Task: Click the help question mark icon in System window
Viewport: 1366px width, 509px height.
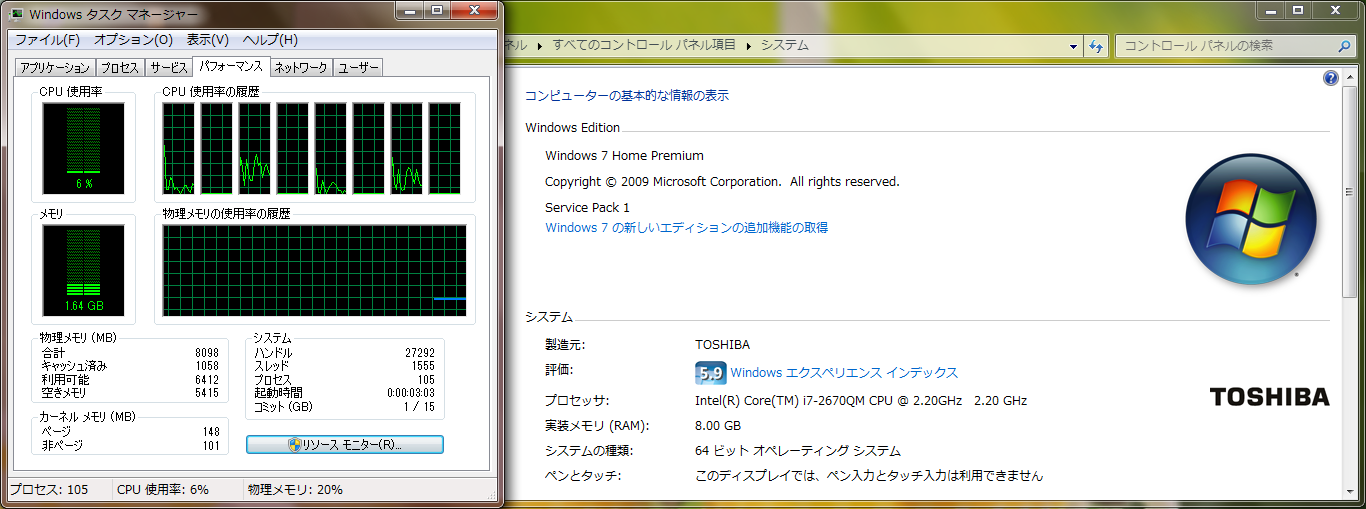Action: click(x=1331, y=78)
